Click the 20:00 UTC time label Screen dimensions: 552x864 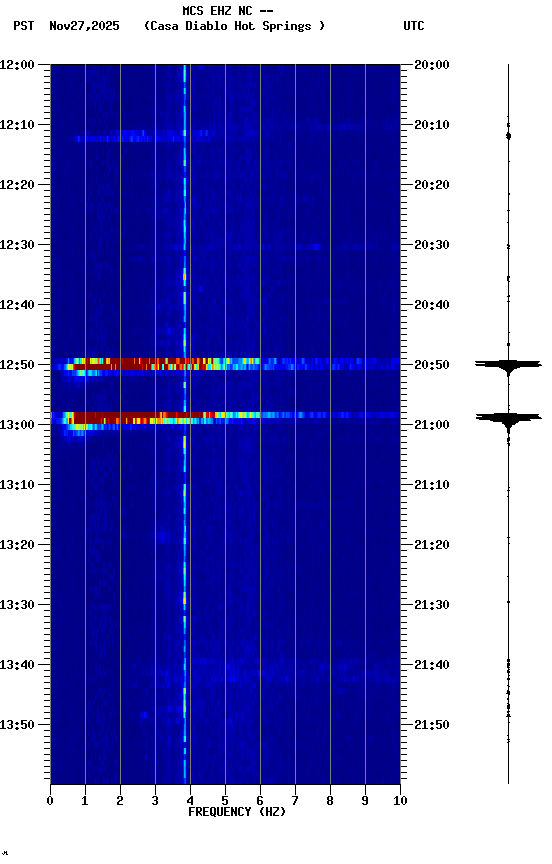pos(432,65)
